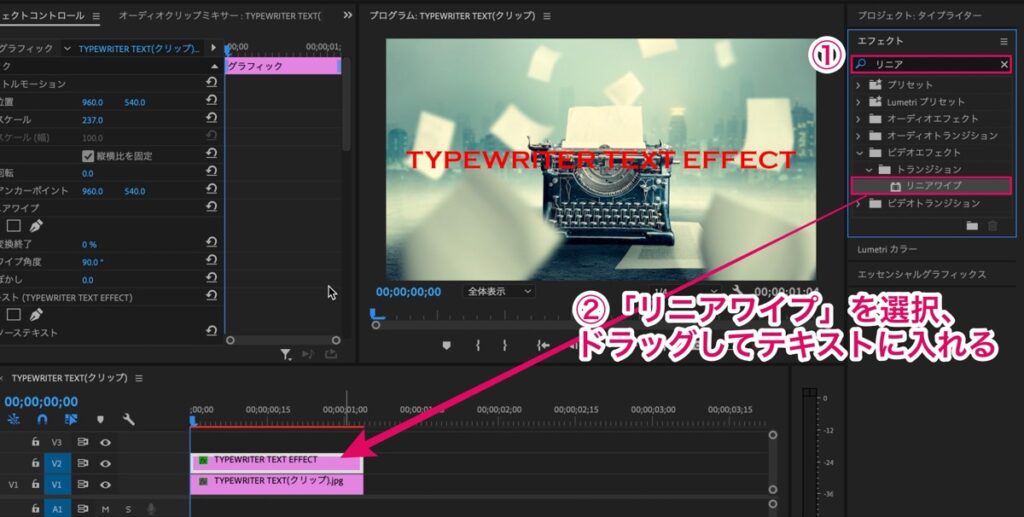Viewport: 1024px width, 517px height.
Task: Collapse the トランジション subfolder
Action: [869, 170]
